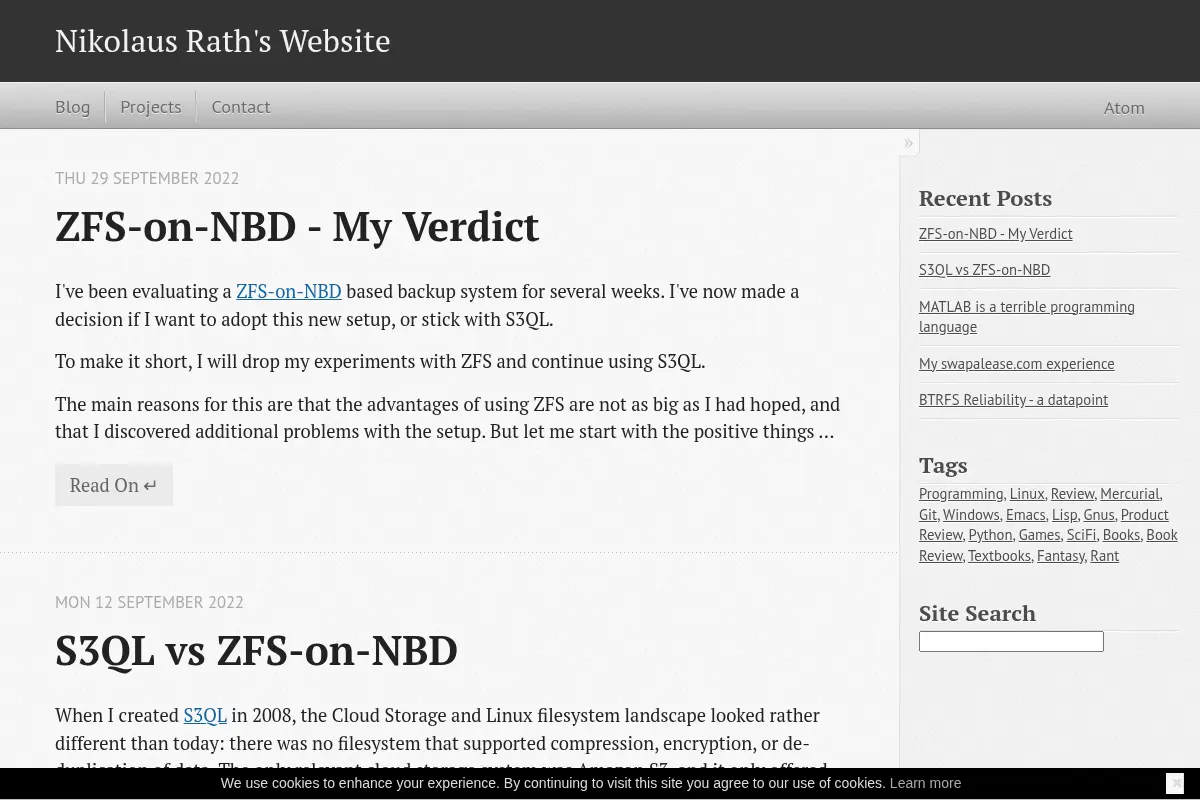Image resolution: width=1200 pixels, height=800 pixels.
Task: Open the Blog menu item
Action: point(72,107)
